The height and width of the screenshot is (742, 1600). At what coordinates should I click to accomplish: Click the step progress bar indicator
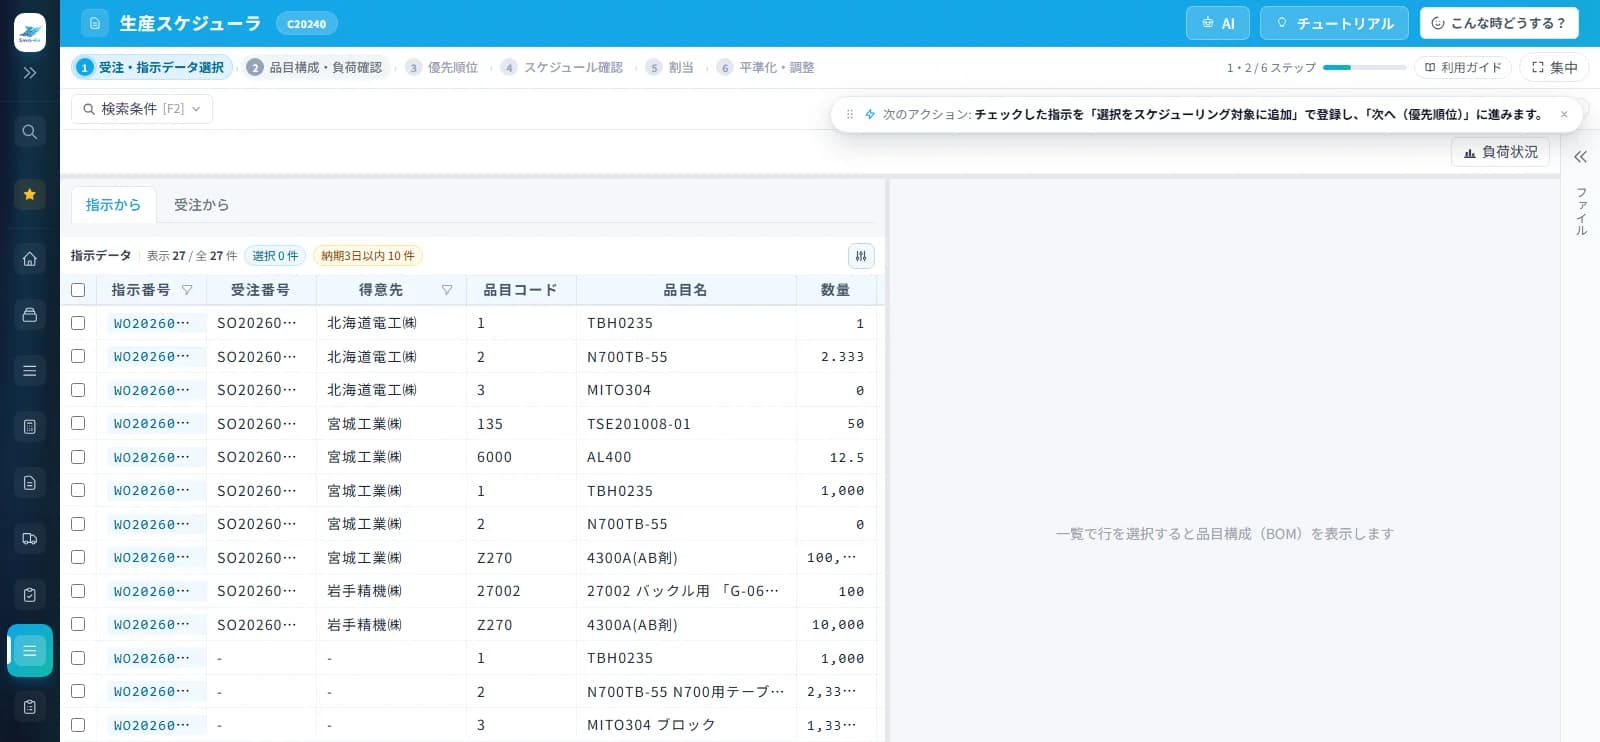pyautogui.click(x=1364, y=67)
